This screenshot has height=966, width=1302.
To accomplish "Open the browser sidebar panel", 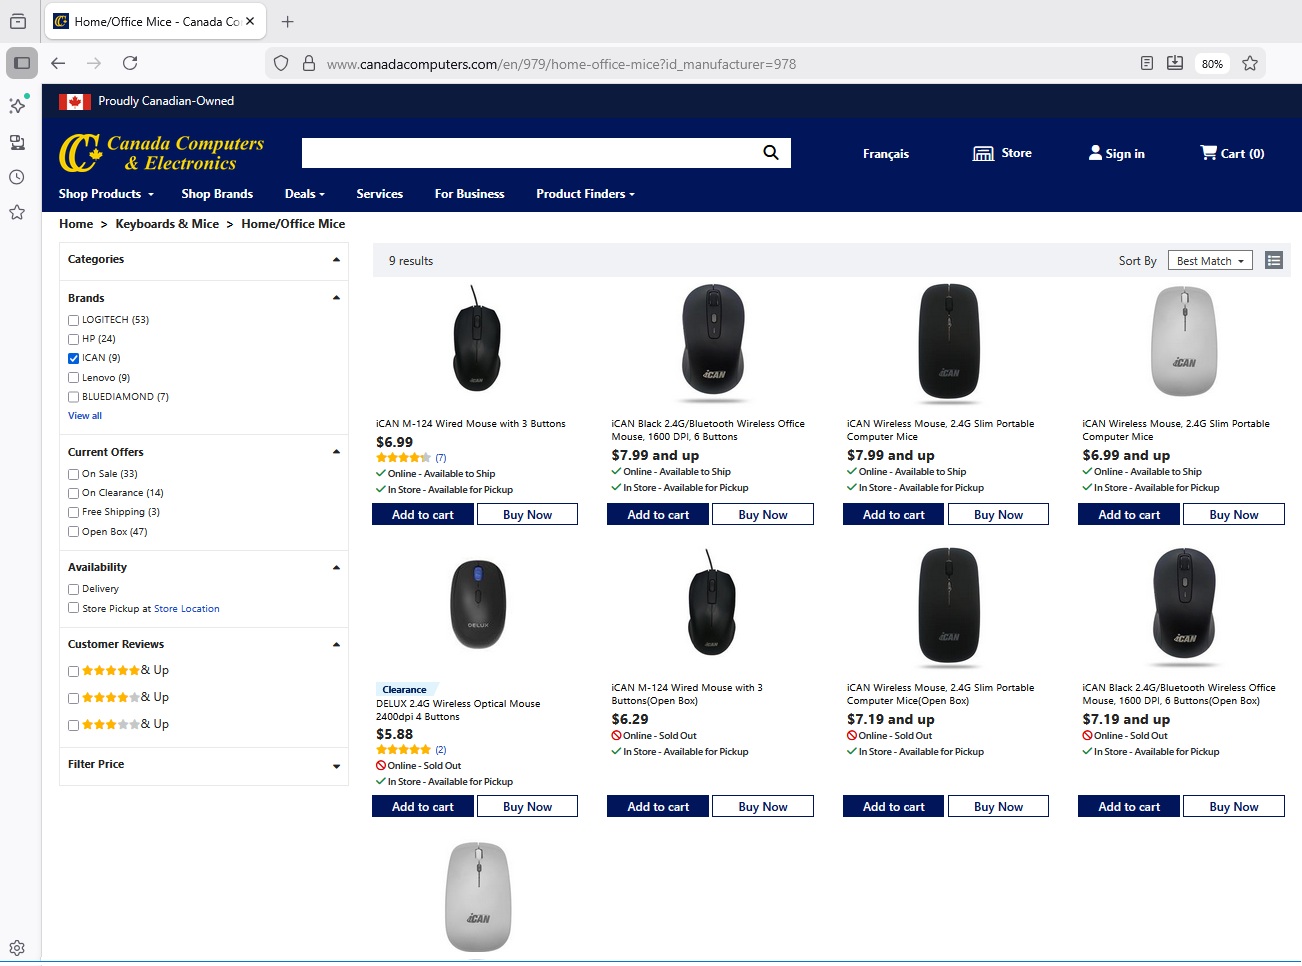I will coord(22,63).
